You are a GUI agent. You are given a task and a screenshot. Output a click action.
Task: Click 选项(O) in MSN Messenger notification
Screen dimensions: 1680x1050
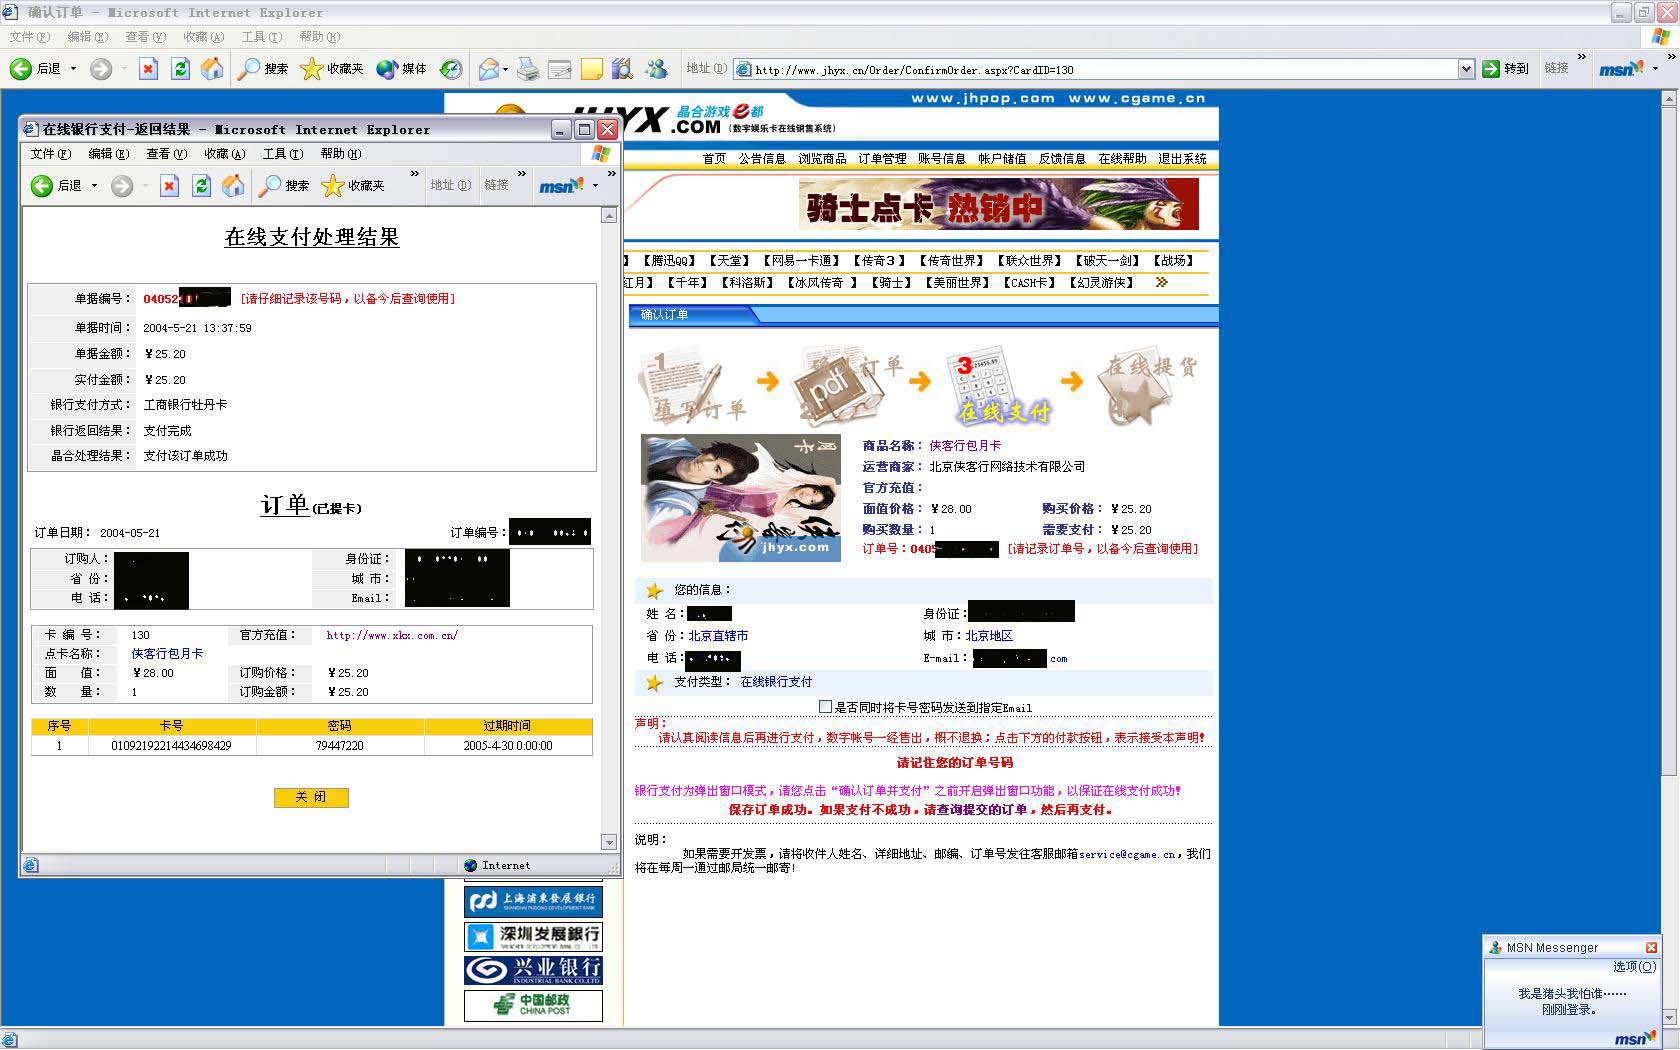pyautogui.click(x=1634, y=967)
